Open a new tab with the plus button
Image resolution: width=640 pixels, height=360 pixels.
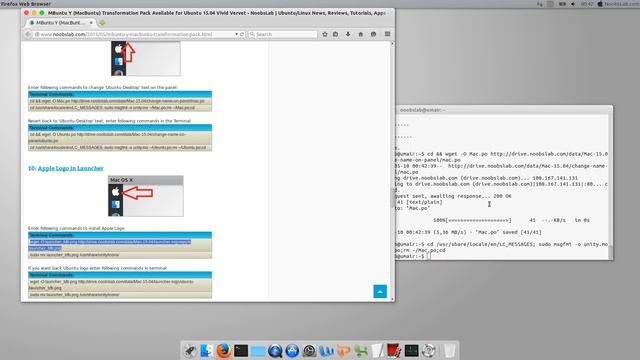point(102,23)
